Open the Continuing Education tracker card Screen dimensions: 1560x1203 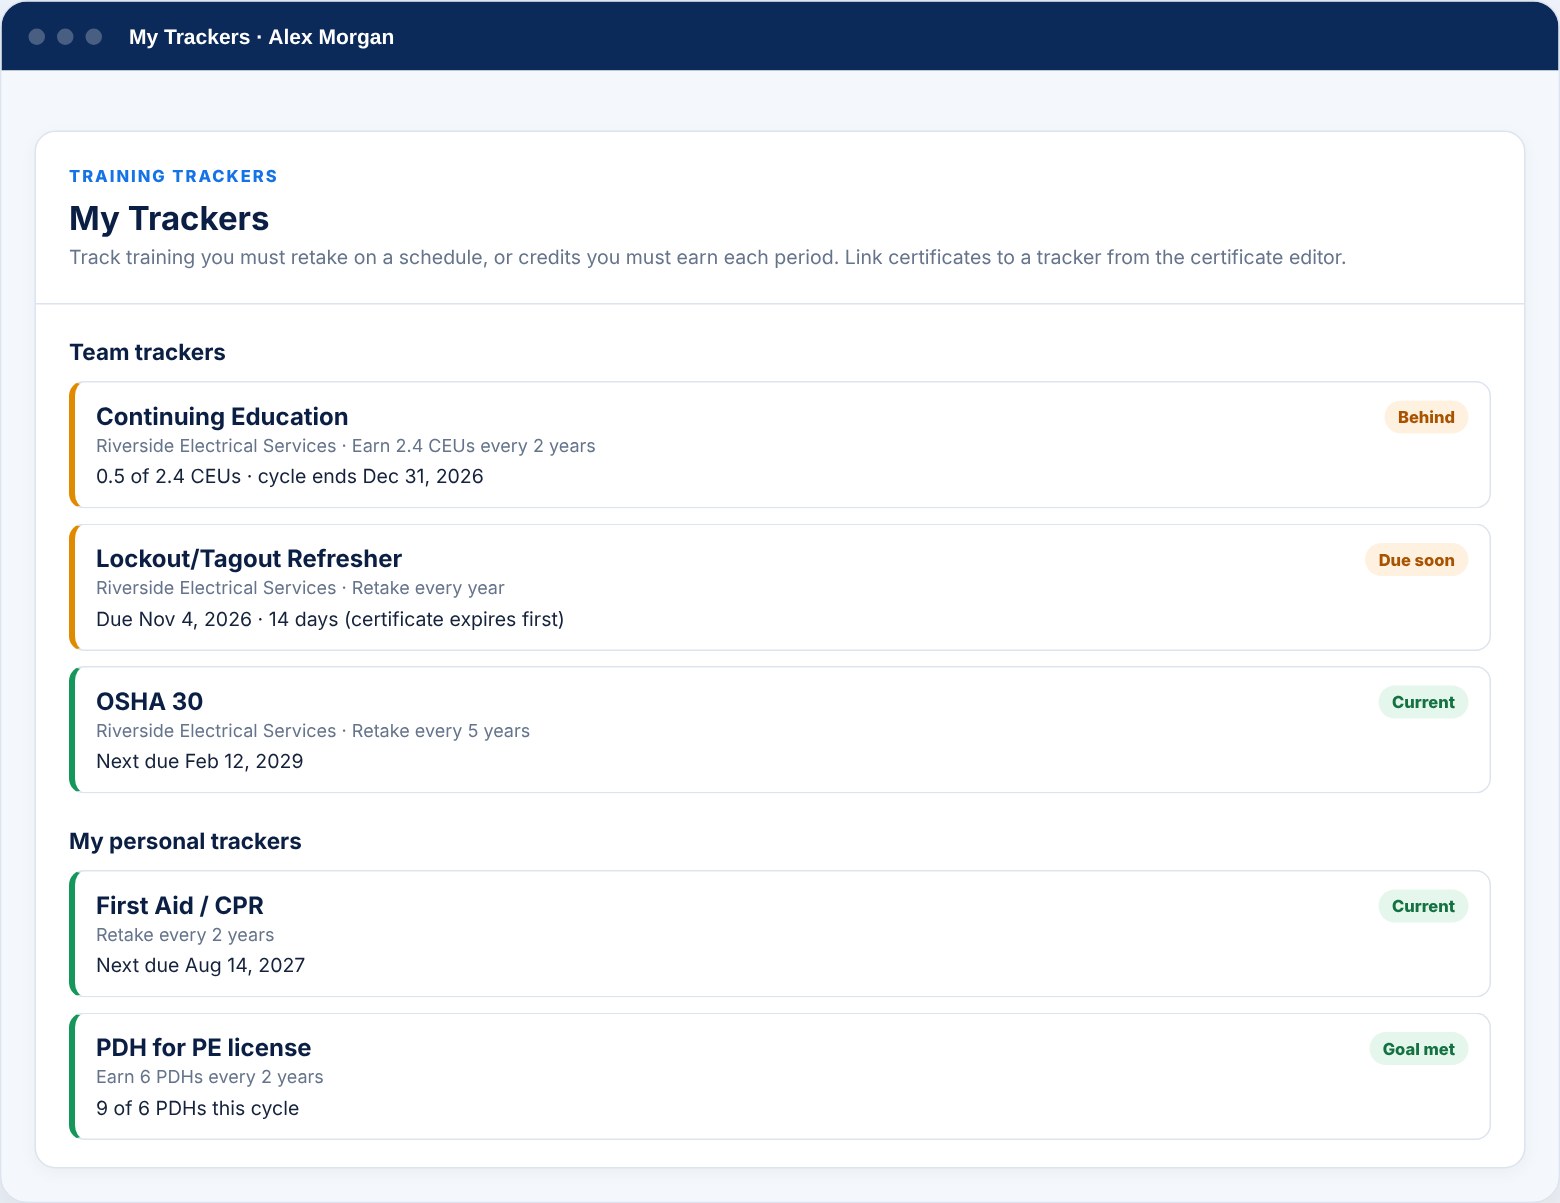coord(780,445)
